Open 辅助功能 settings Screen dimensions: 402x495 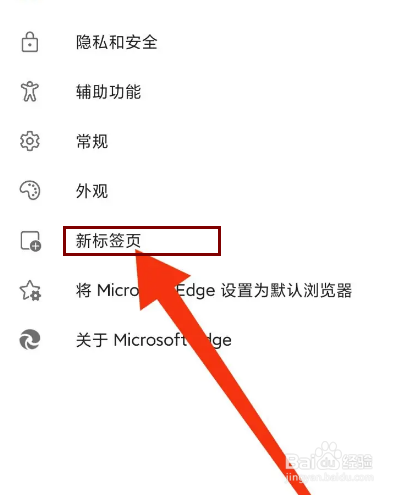(108, 92)
